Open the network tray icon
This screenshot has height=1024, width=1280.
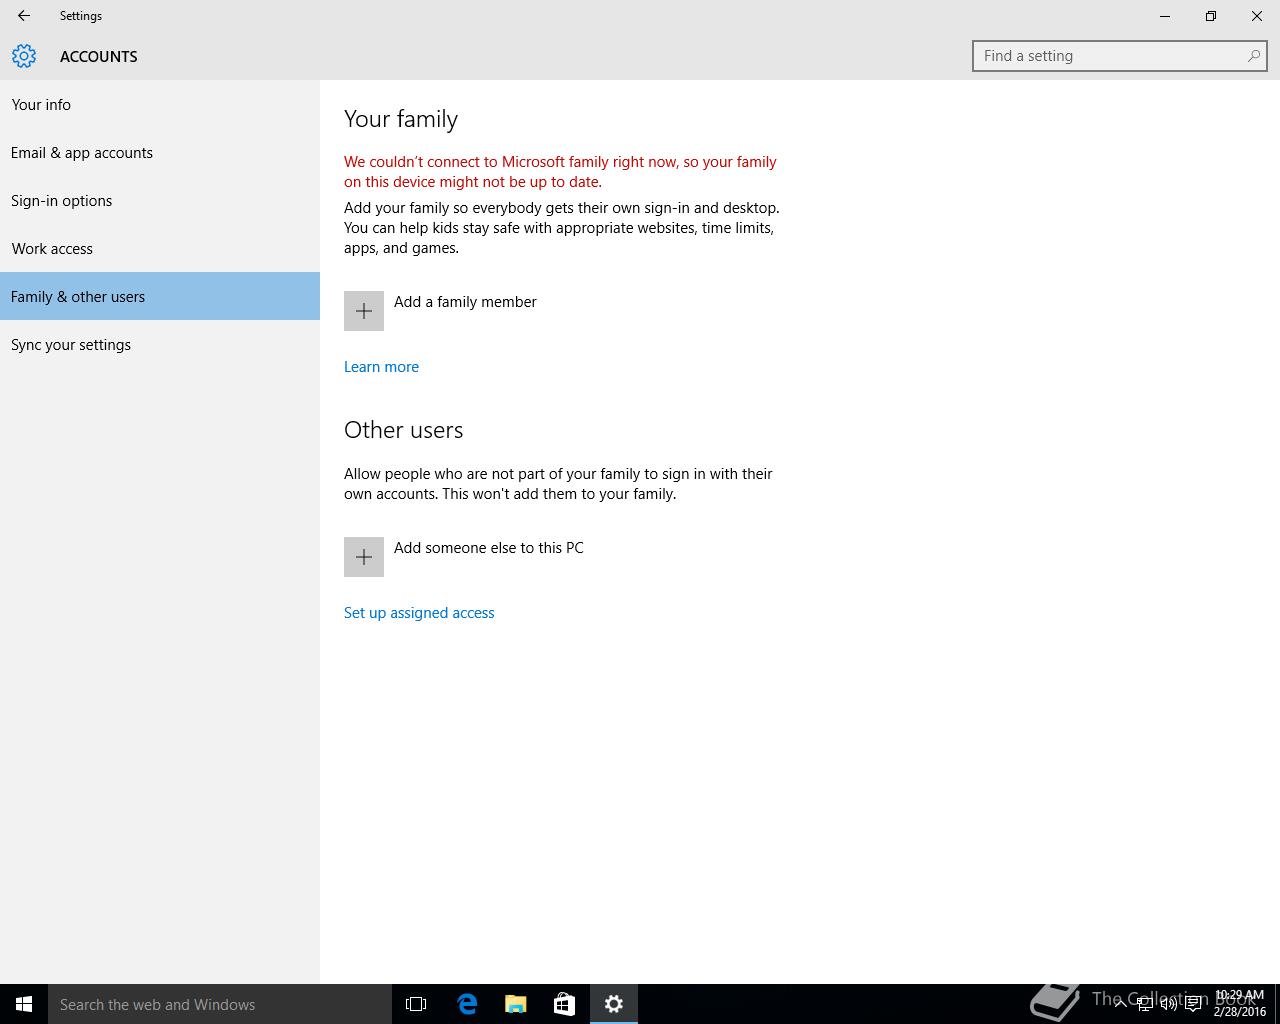[x=1145, y=1004]
